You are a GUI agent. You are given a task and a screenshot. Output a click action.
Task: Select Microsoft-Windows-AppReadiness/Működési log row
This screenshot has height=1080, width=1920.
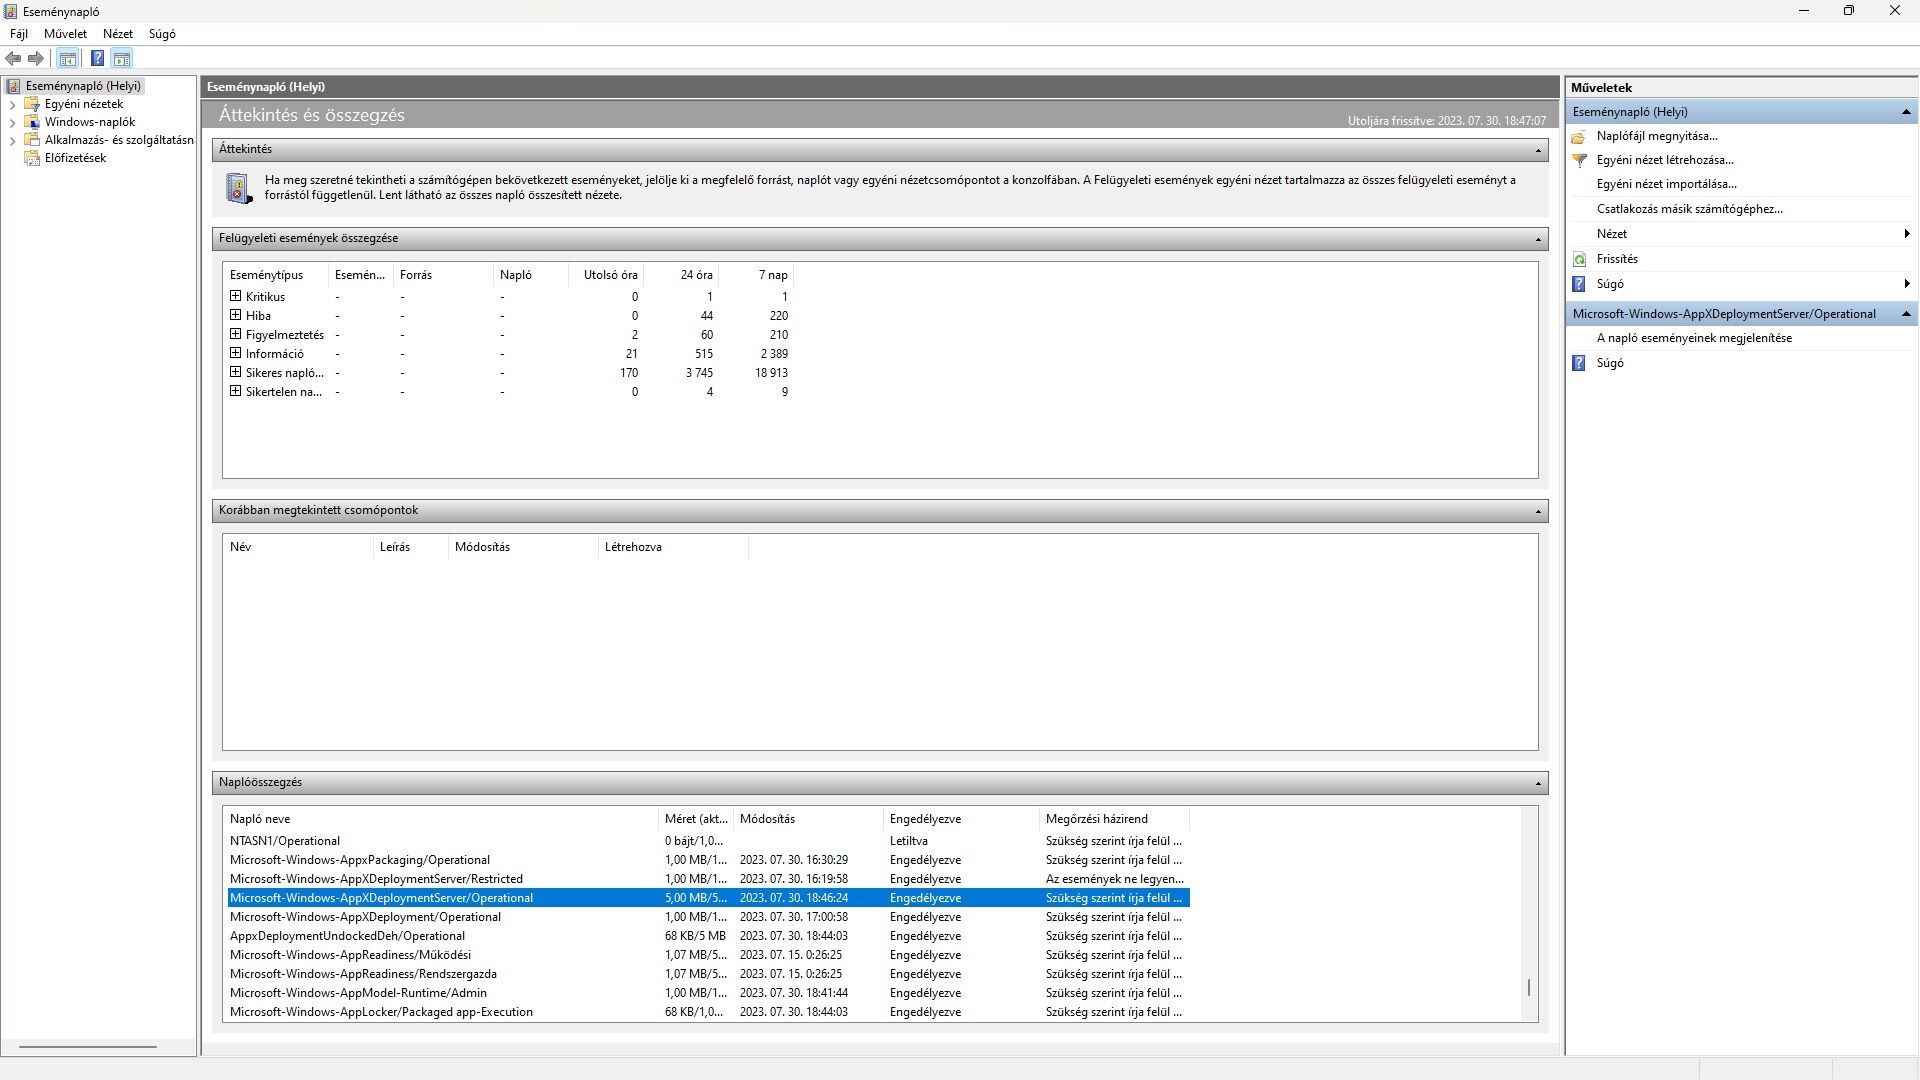click(708, 955)
